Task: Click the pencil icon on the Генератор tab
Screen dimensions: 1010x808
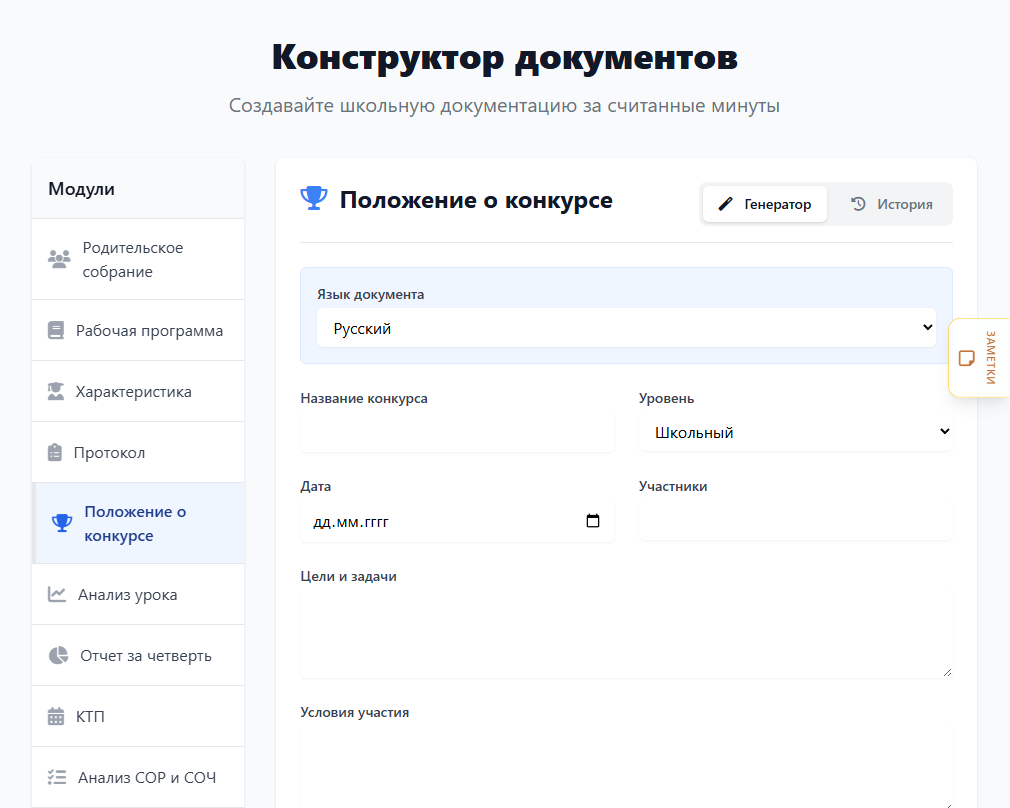Action: [726, 204]
